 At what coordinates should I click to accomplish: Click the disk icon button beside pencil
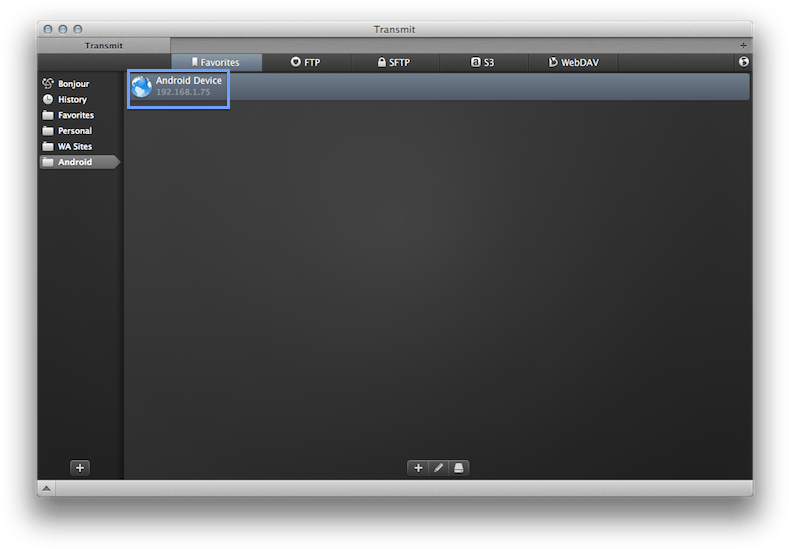(x=458, y=468)
